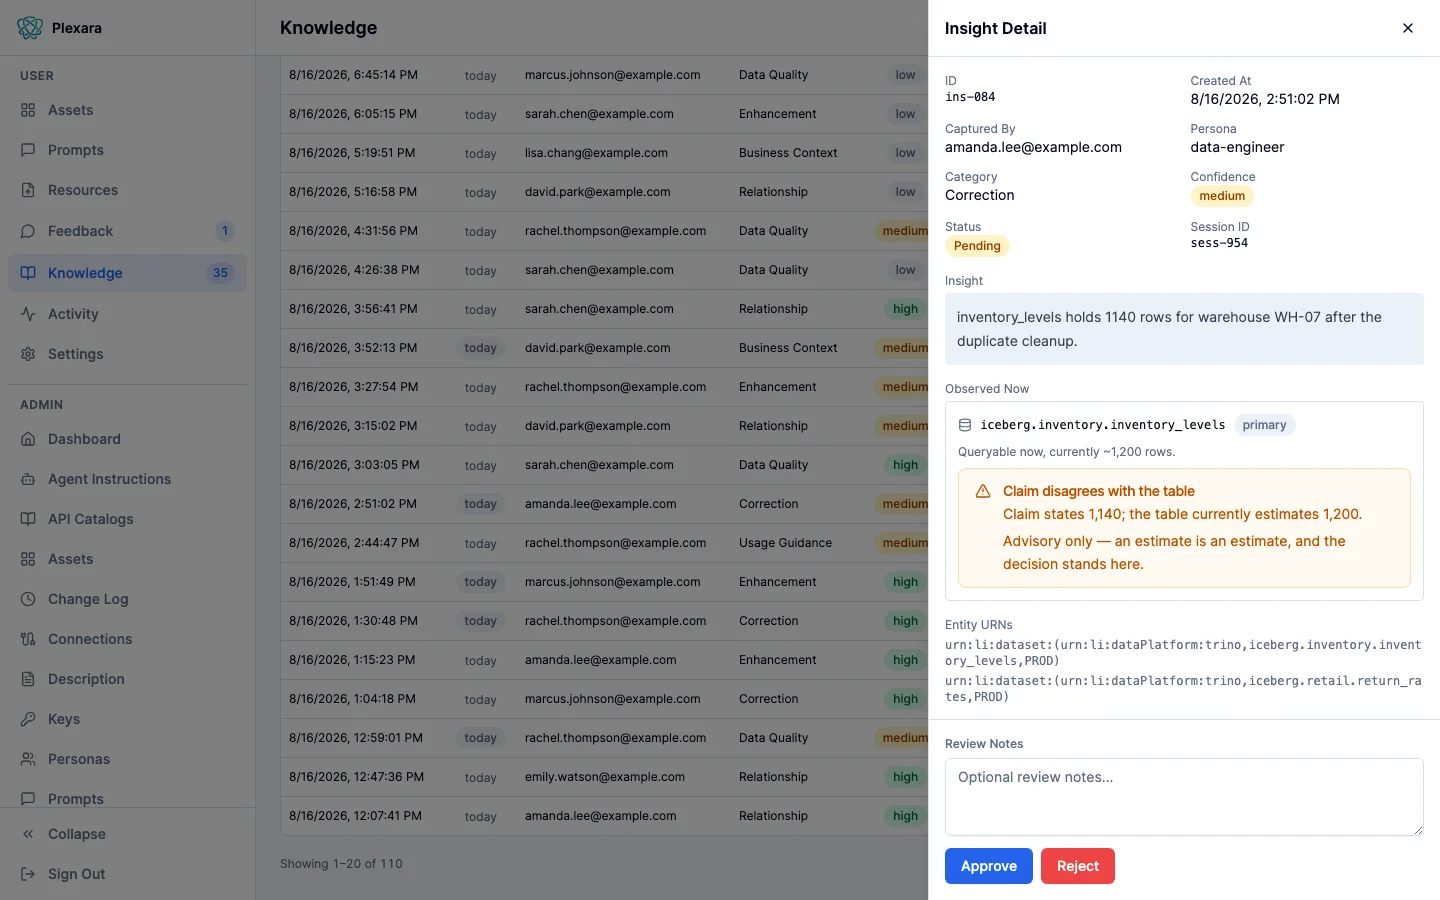Click the API Catalogs book icon

coord(28,519)
